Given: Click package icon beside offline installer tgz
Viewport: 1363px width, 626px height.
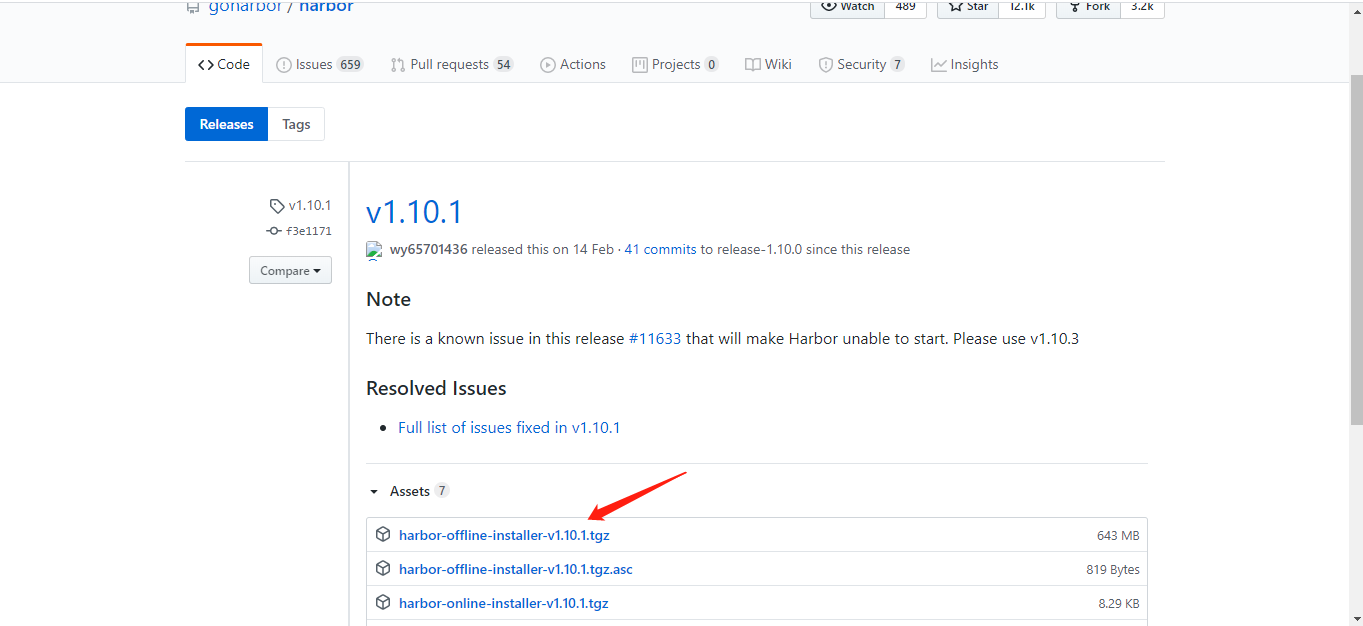Looking at the screenshot, I should pos(383,535).
